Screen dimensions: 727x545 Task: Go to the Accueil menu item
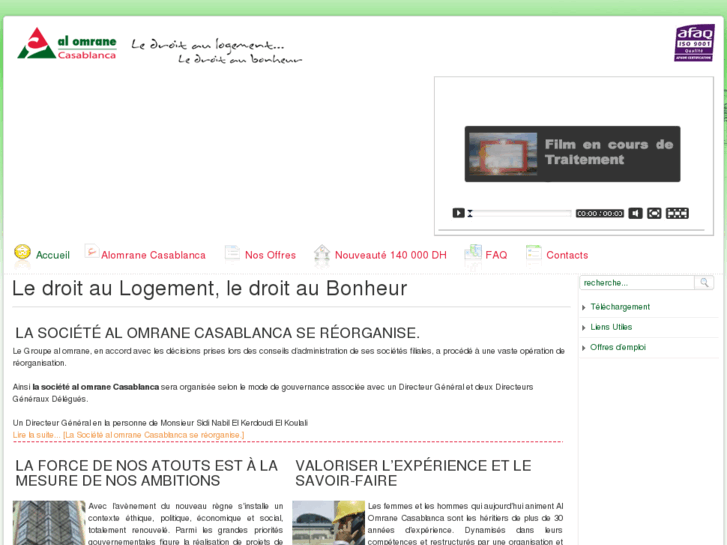point(53,255)
